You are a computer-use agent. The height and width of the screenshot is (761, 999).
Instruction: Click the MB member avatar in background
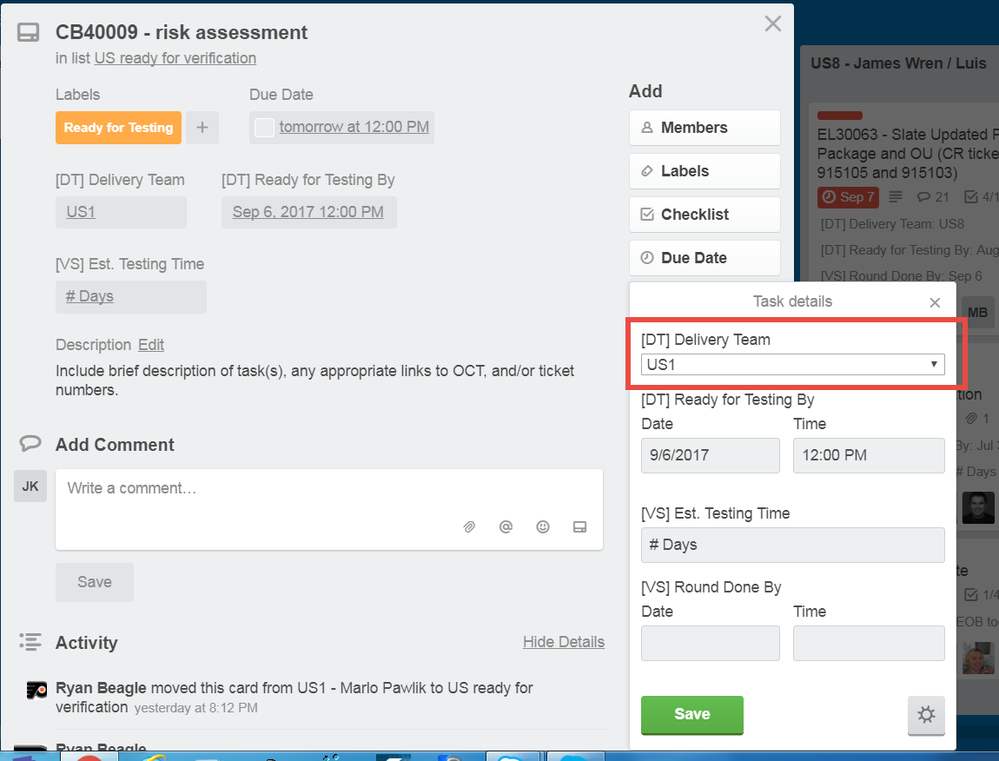977,312
